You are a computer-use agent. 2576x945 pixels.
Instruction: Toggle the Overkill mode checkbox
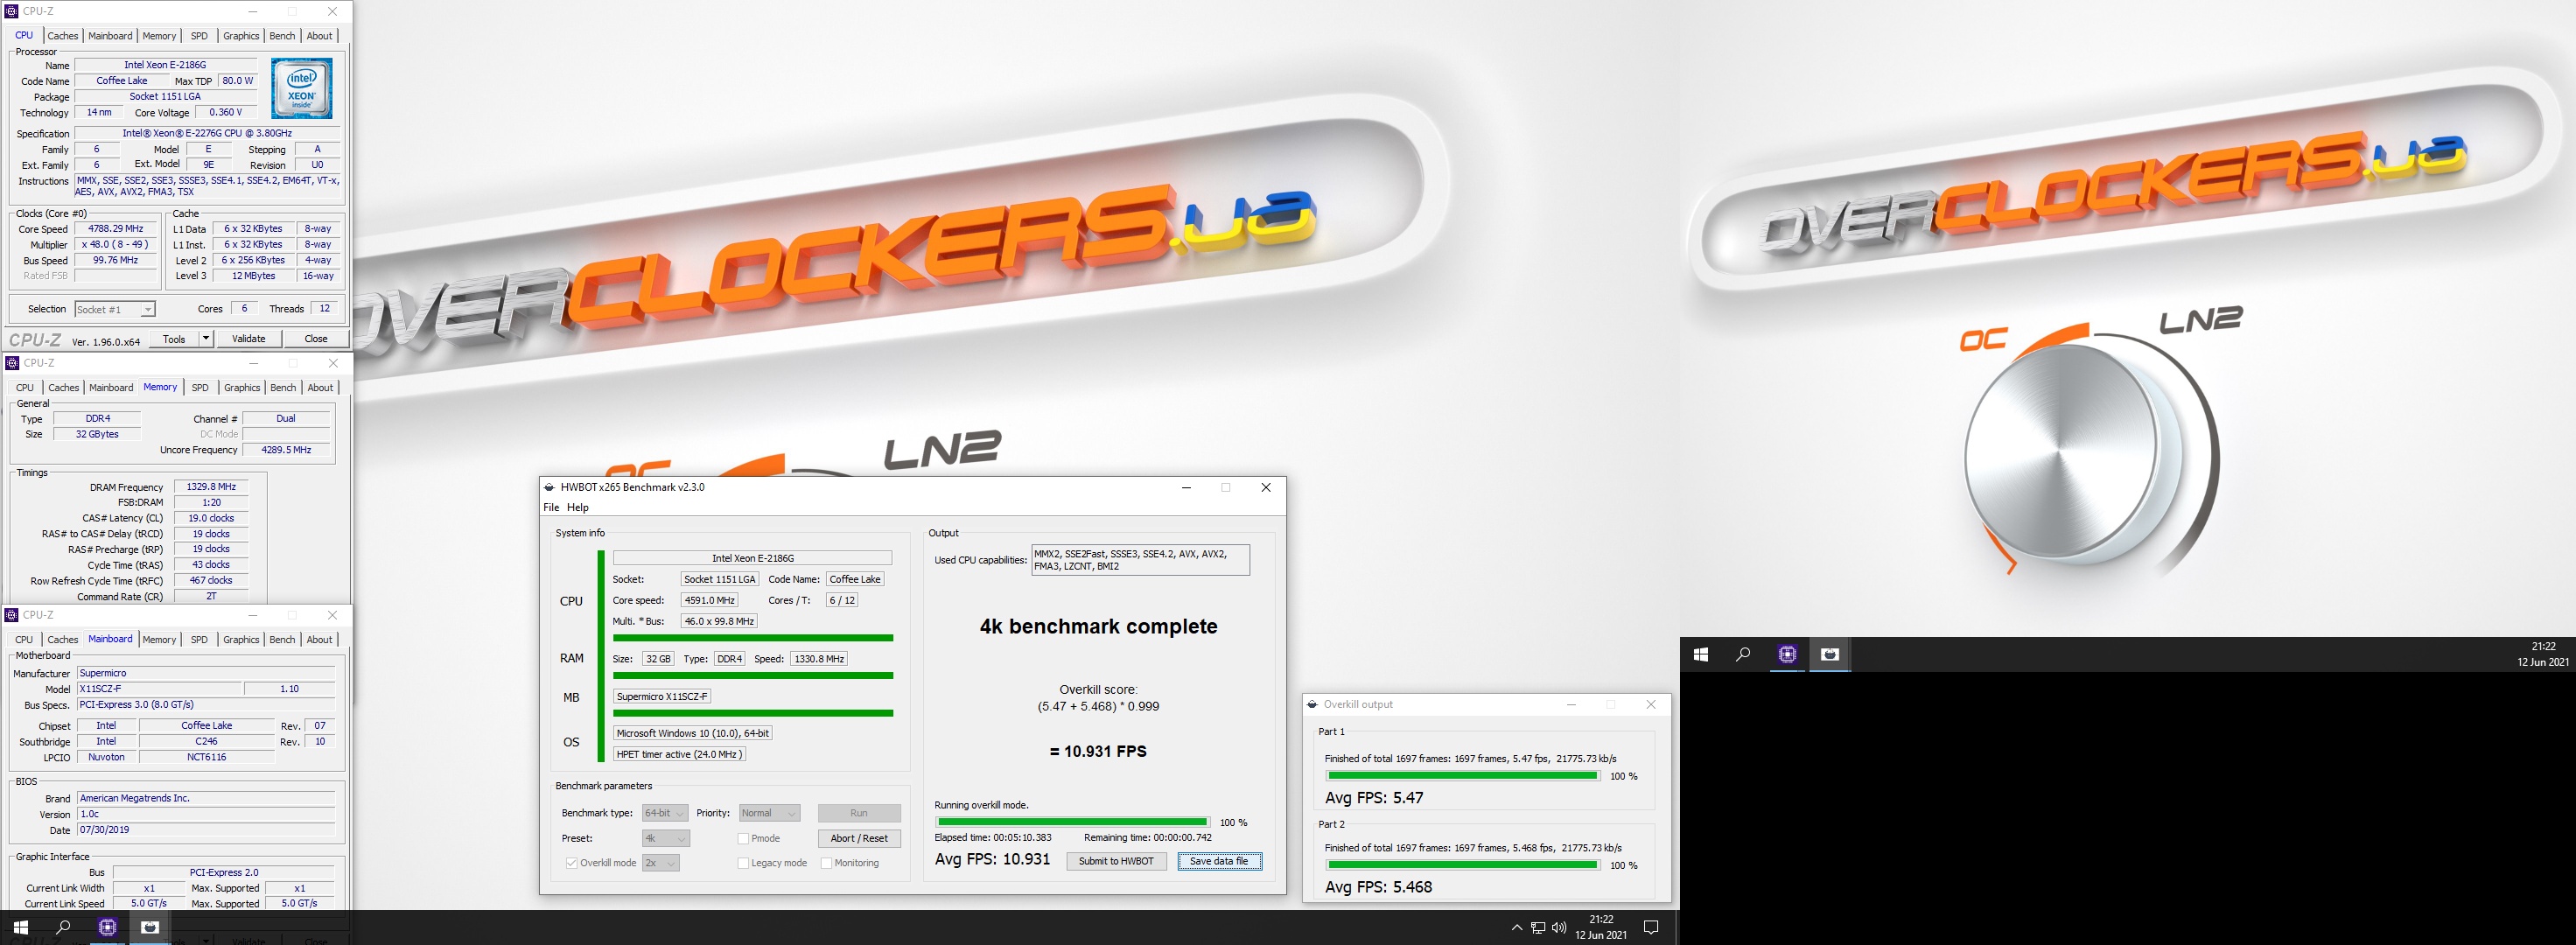[572, 863]
